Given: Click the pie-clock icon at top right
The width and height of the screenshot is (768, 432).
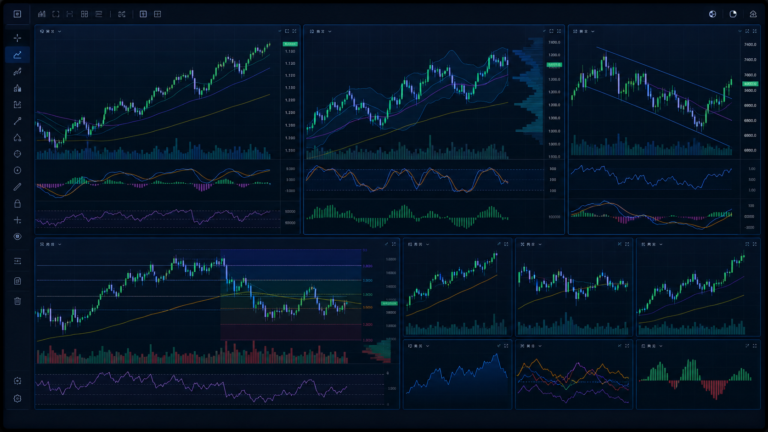Looking at the screenshot, I should [x=733, y=14].
